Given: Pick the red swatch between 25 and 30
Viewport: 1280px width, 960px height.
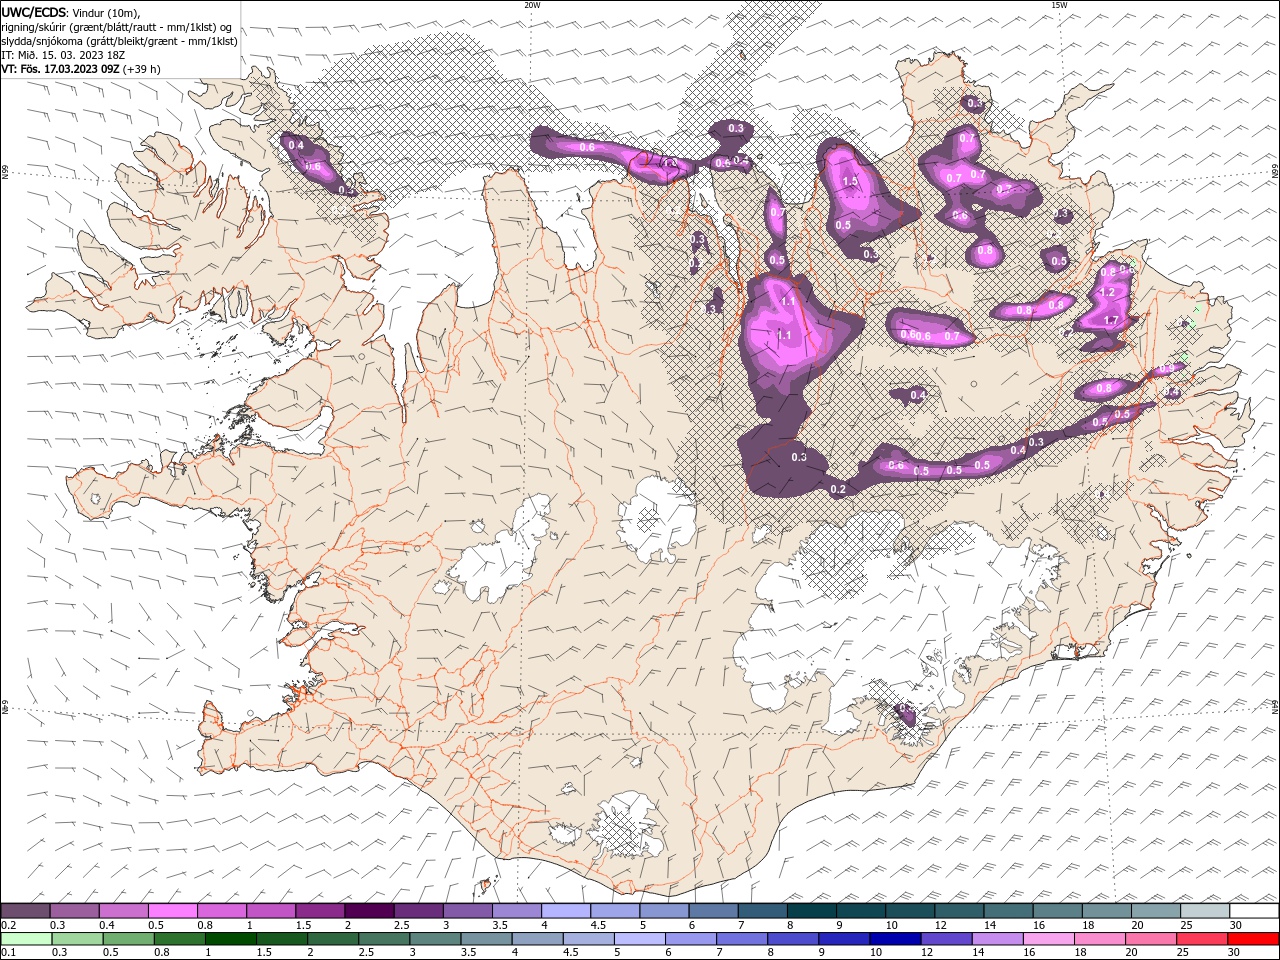Looking at the screenshot, I should tap(1202, 938).
